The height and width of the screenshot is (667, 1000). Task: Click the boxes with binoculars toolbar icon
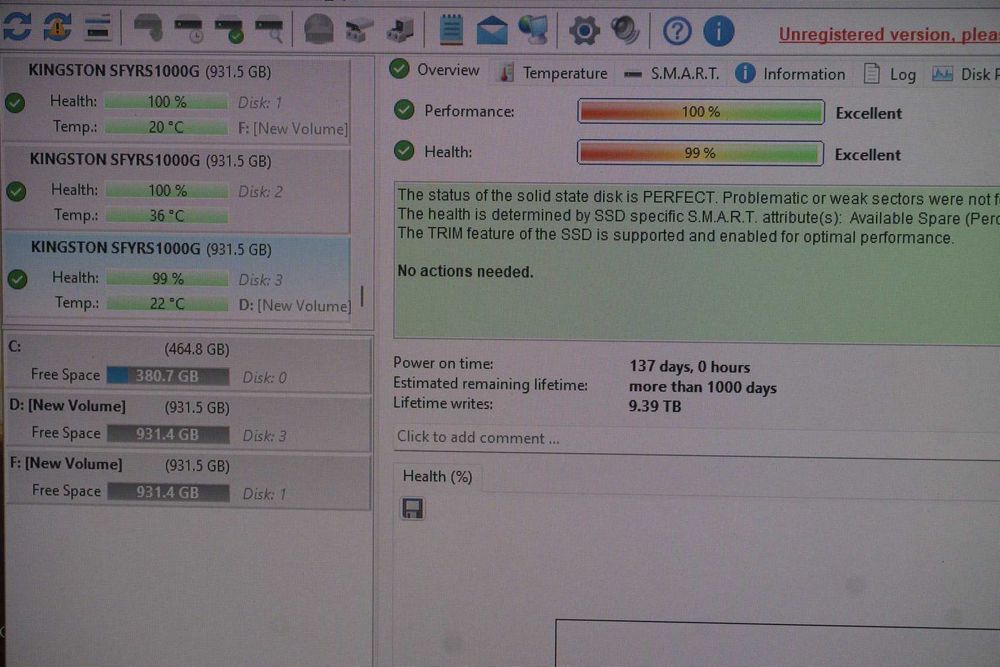coord(401,30)
